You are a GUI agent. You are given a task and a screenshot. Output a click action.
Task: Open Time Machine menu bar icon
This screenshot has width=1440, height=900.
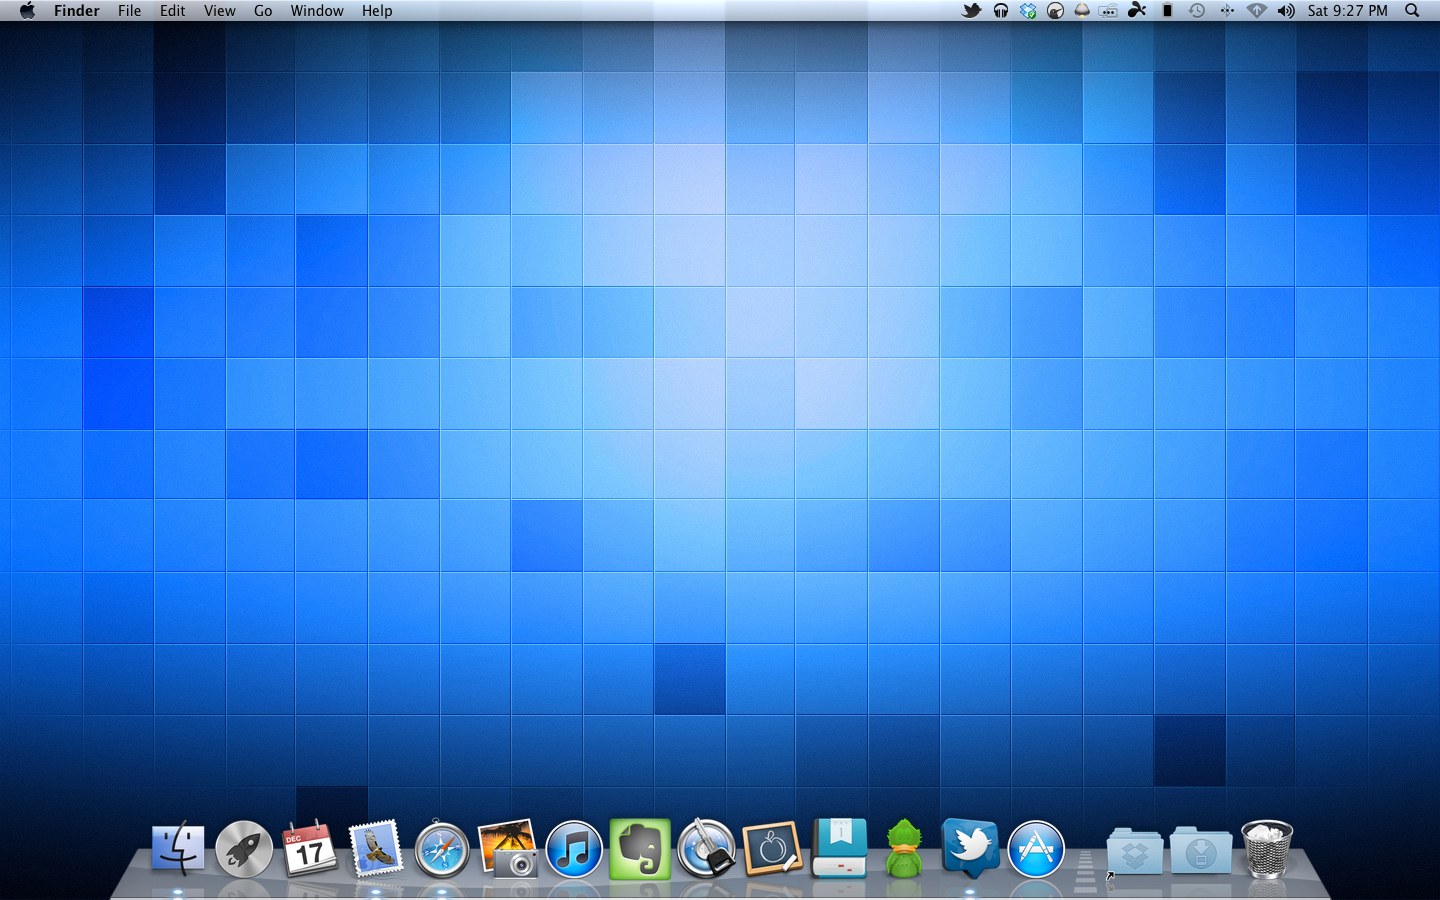click(x=1196, y=10)
